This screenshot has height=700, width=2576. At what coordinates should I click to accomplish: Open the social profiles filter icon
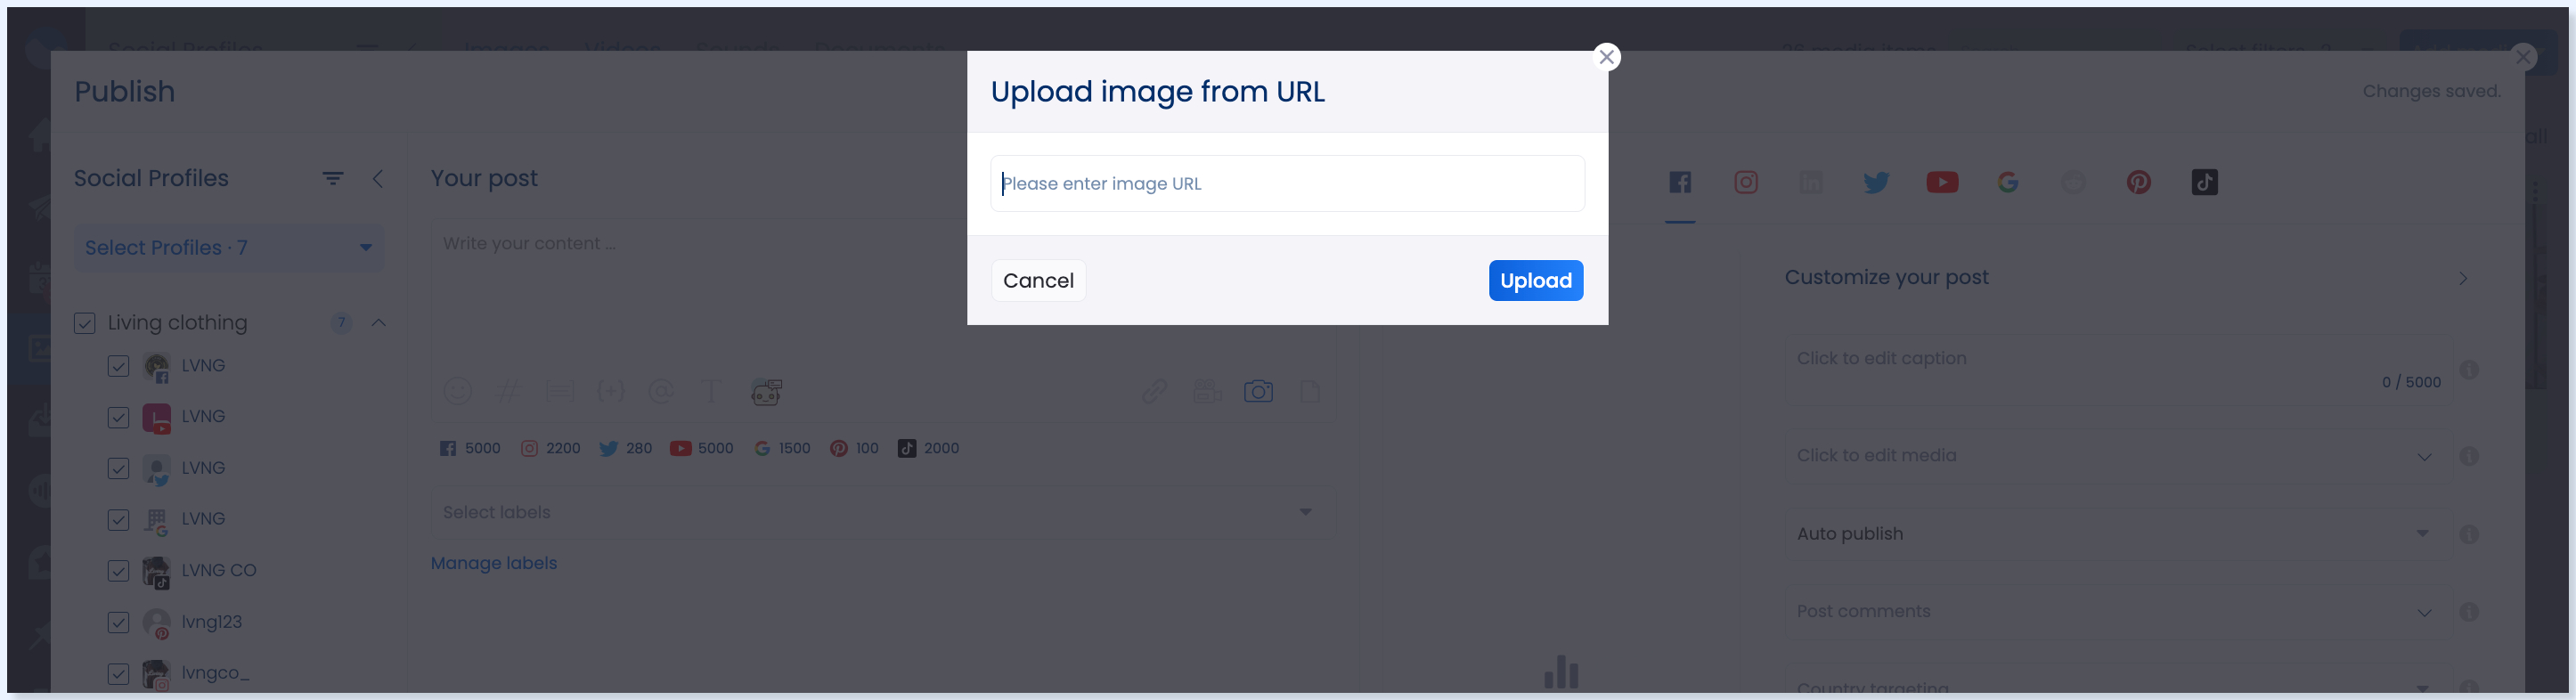coord(333,178)
